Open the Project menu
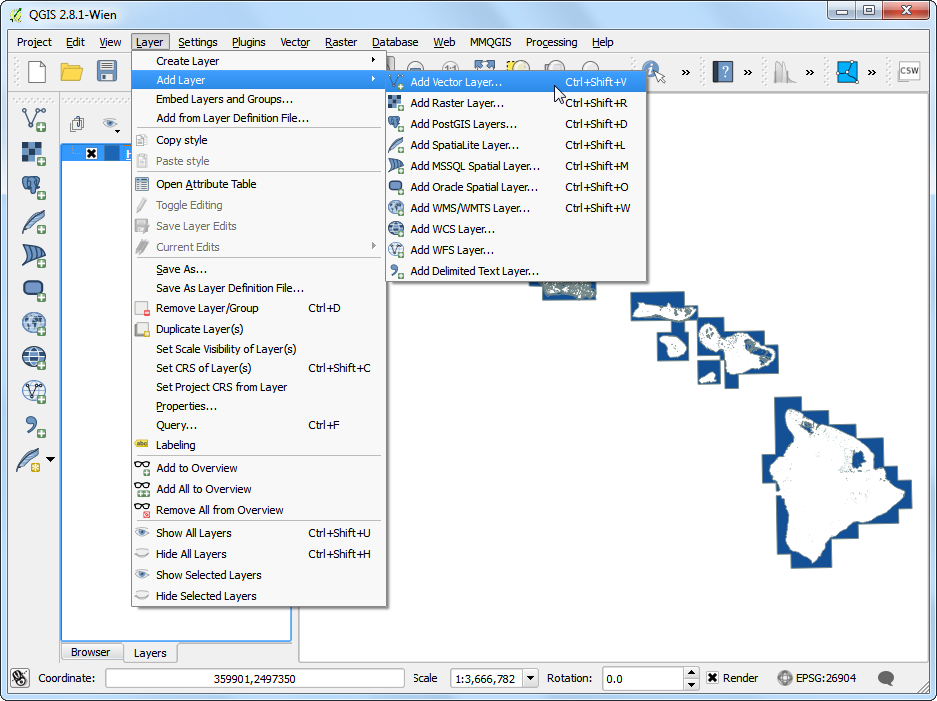The image size is (937, 701). click(x=34, y=42)
